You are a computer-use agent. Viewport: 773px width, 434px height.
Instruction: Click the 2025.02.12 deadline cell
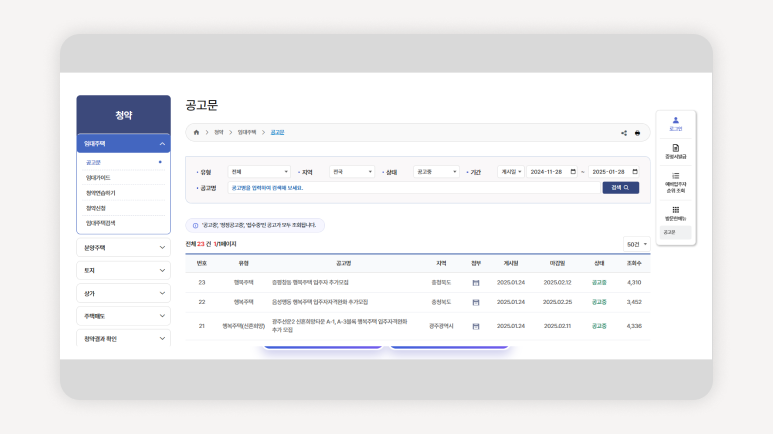558,283
